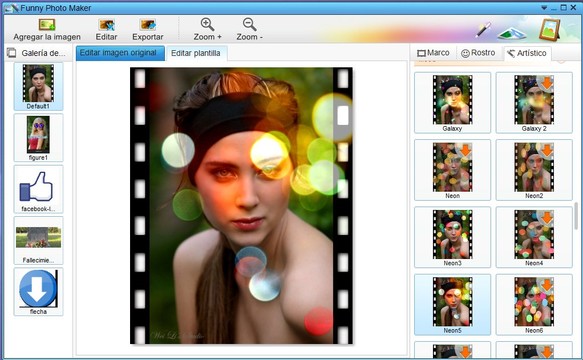Click the download arrow badge on Neon2
The width and height of the screenshot is (583, 360).
(x=546, y=150)
